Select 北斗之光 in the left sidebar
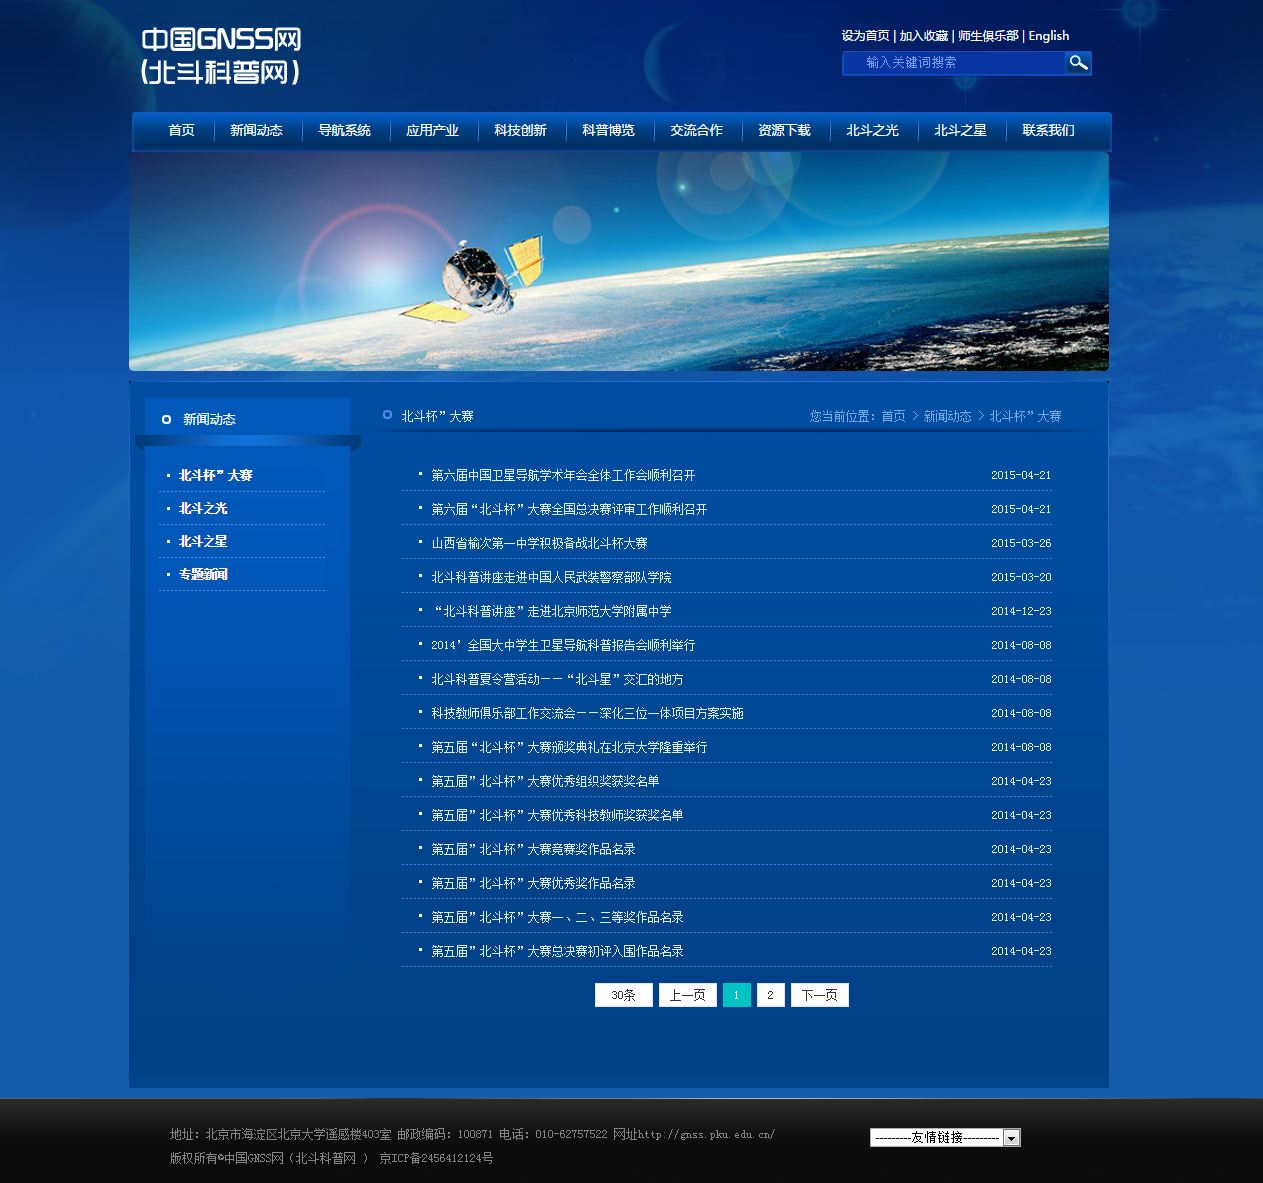1263x1183 pixels. 203,509
